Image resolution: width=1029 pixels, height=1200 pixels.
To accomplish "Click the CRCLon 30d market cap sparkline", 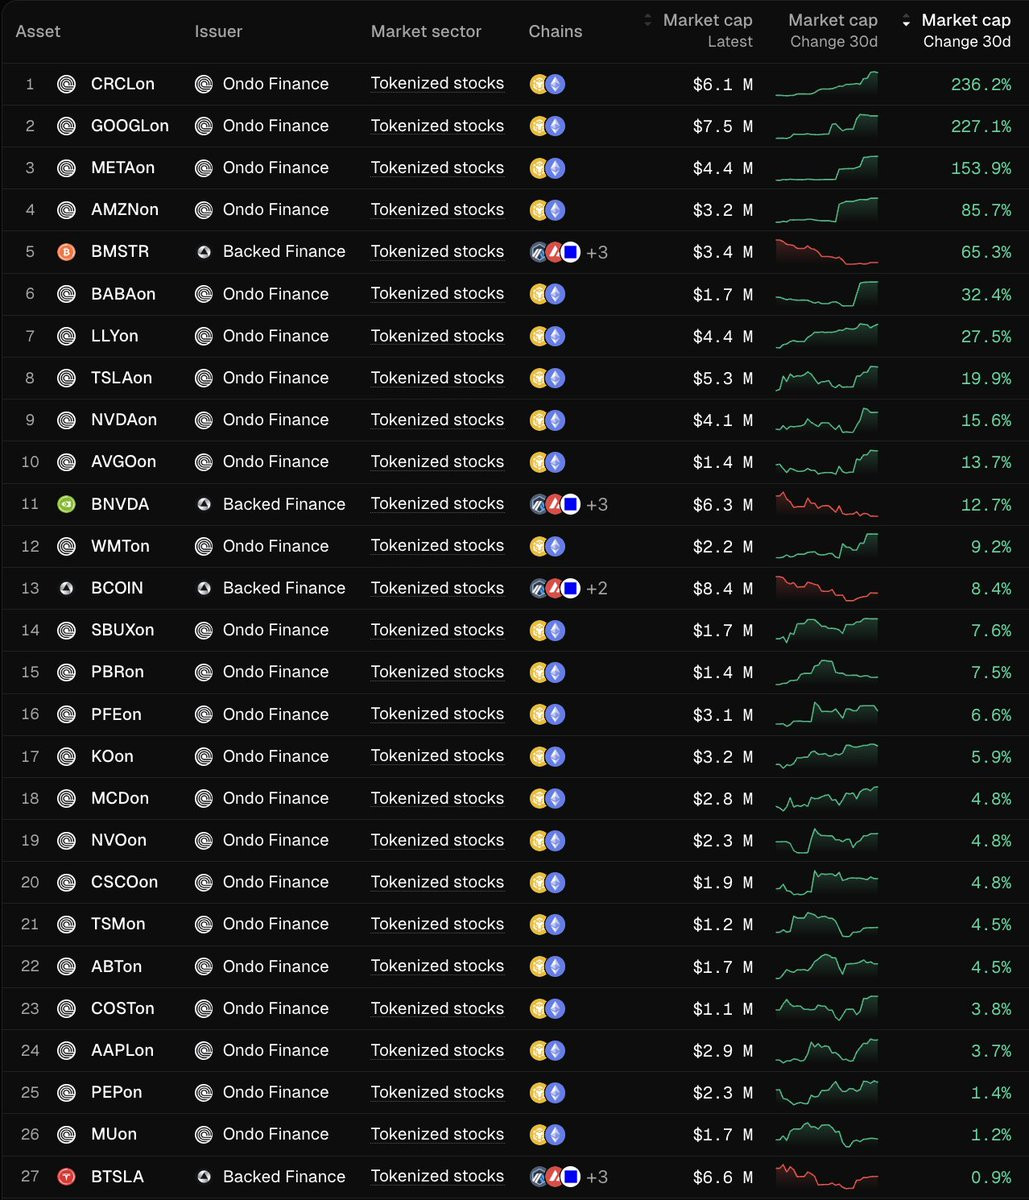I will (x=827, y=84).
